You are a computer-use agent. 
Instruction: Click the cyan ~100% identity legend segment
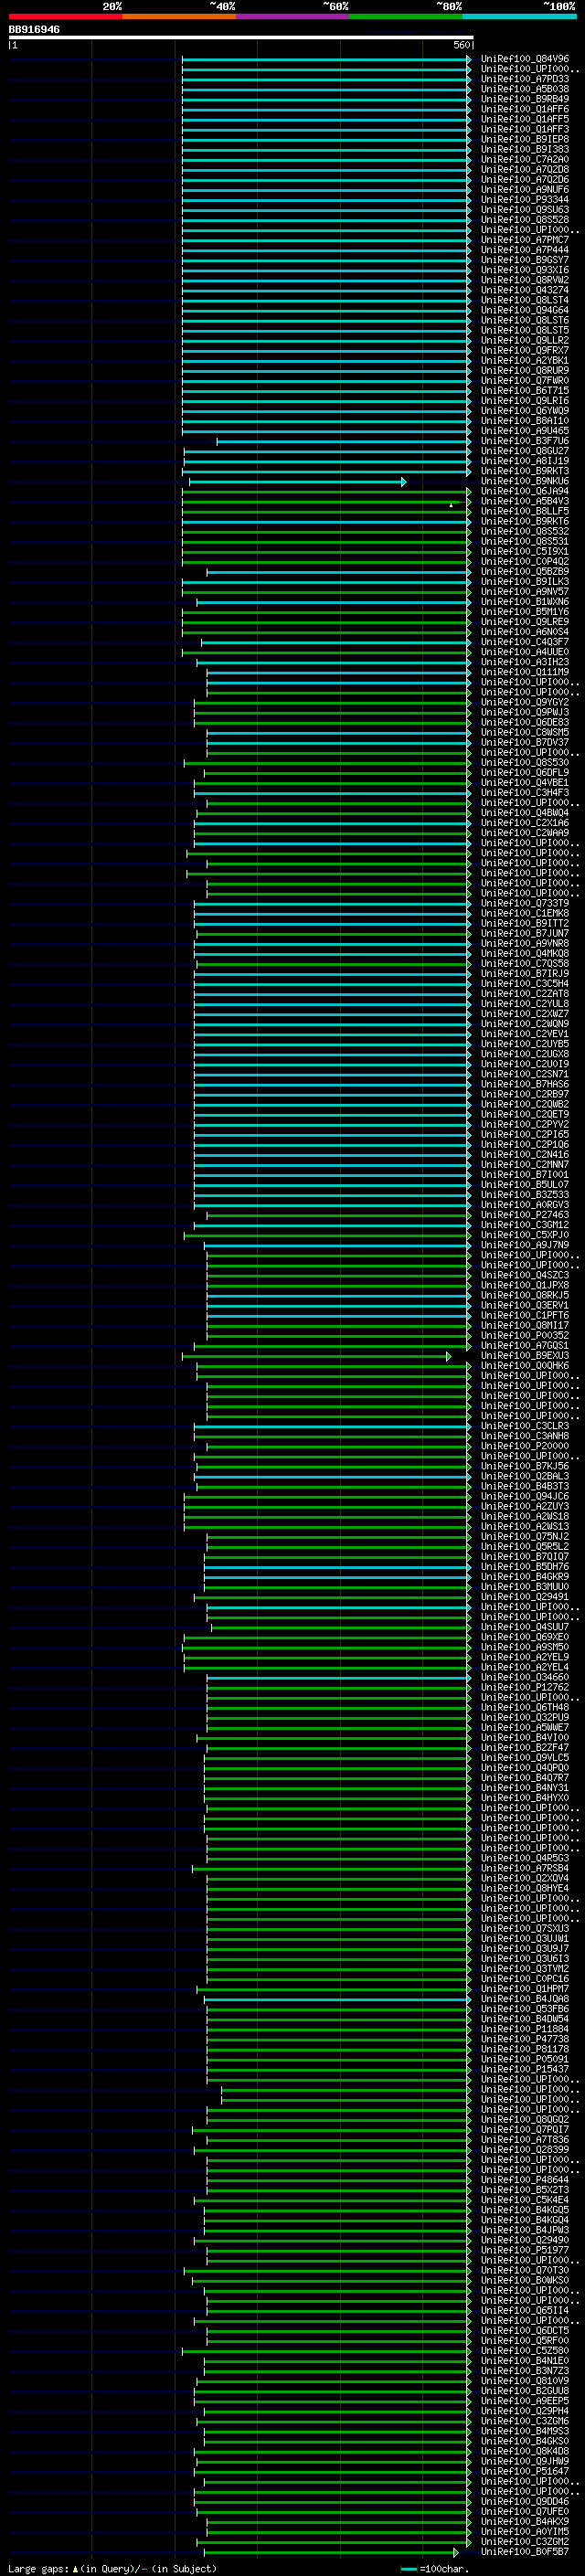tap(520, 16)
